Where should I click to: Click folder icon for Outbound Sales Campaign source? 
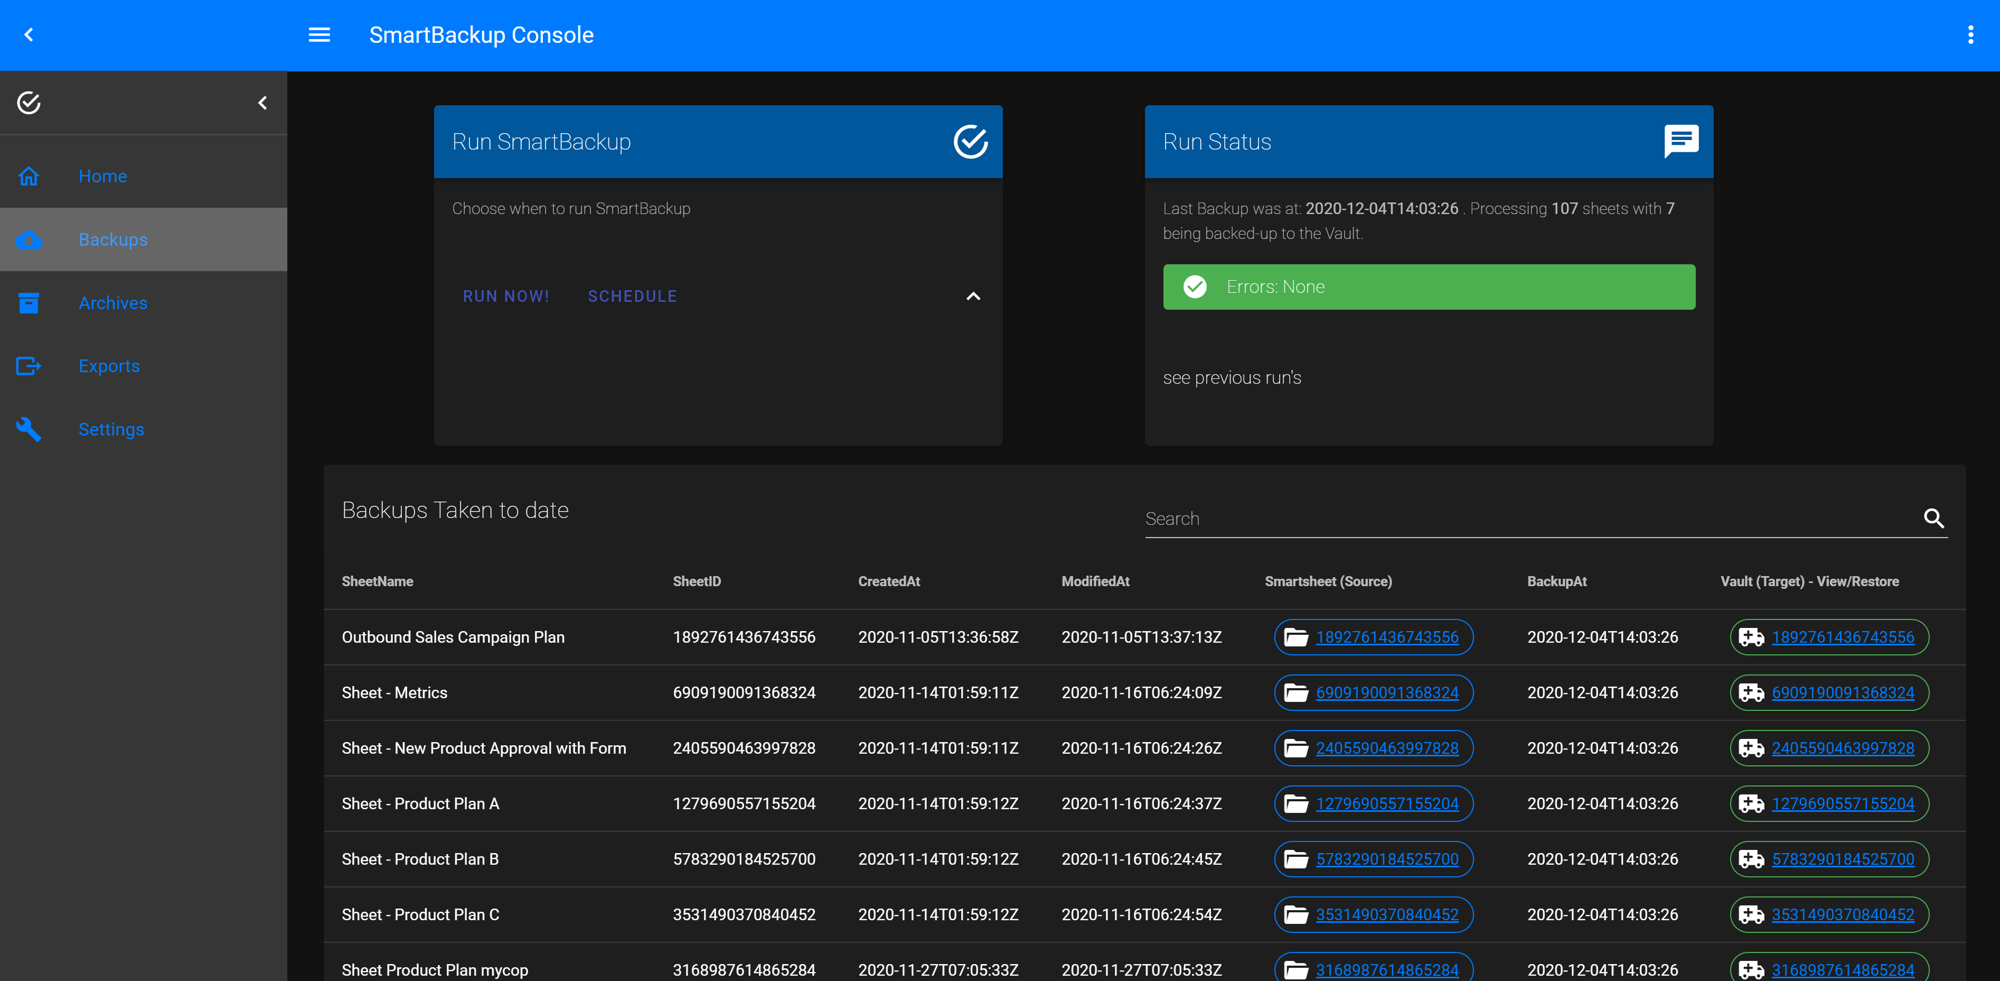pos(1296,637)
